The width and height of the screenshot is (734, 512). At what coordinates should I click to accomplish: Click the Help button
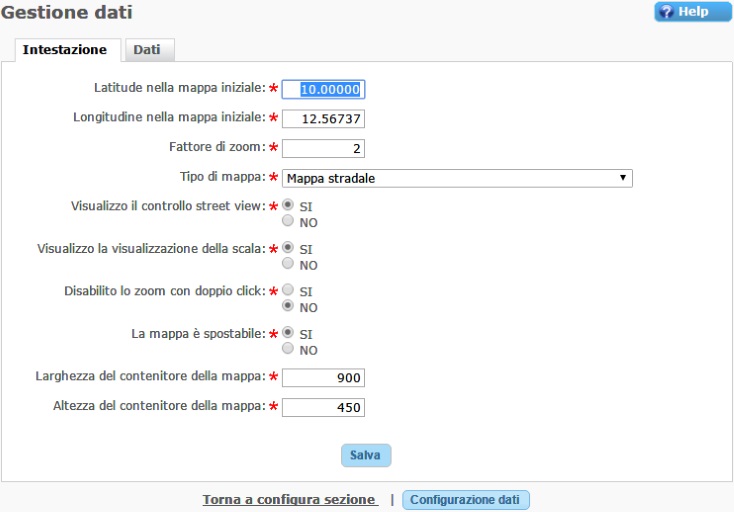[693, 12]
